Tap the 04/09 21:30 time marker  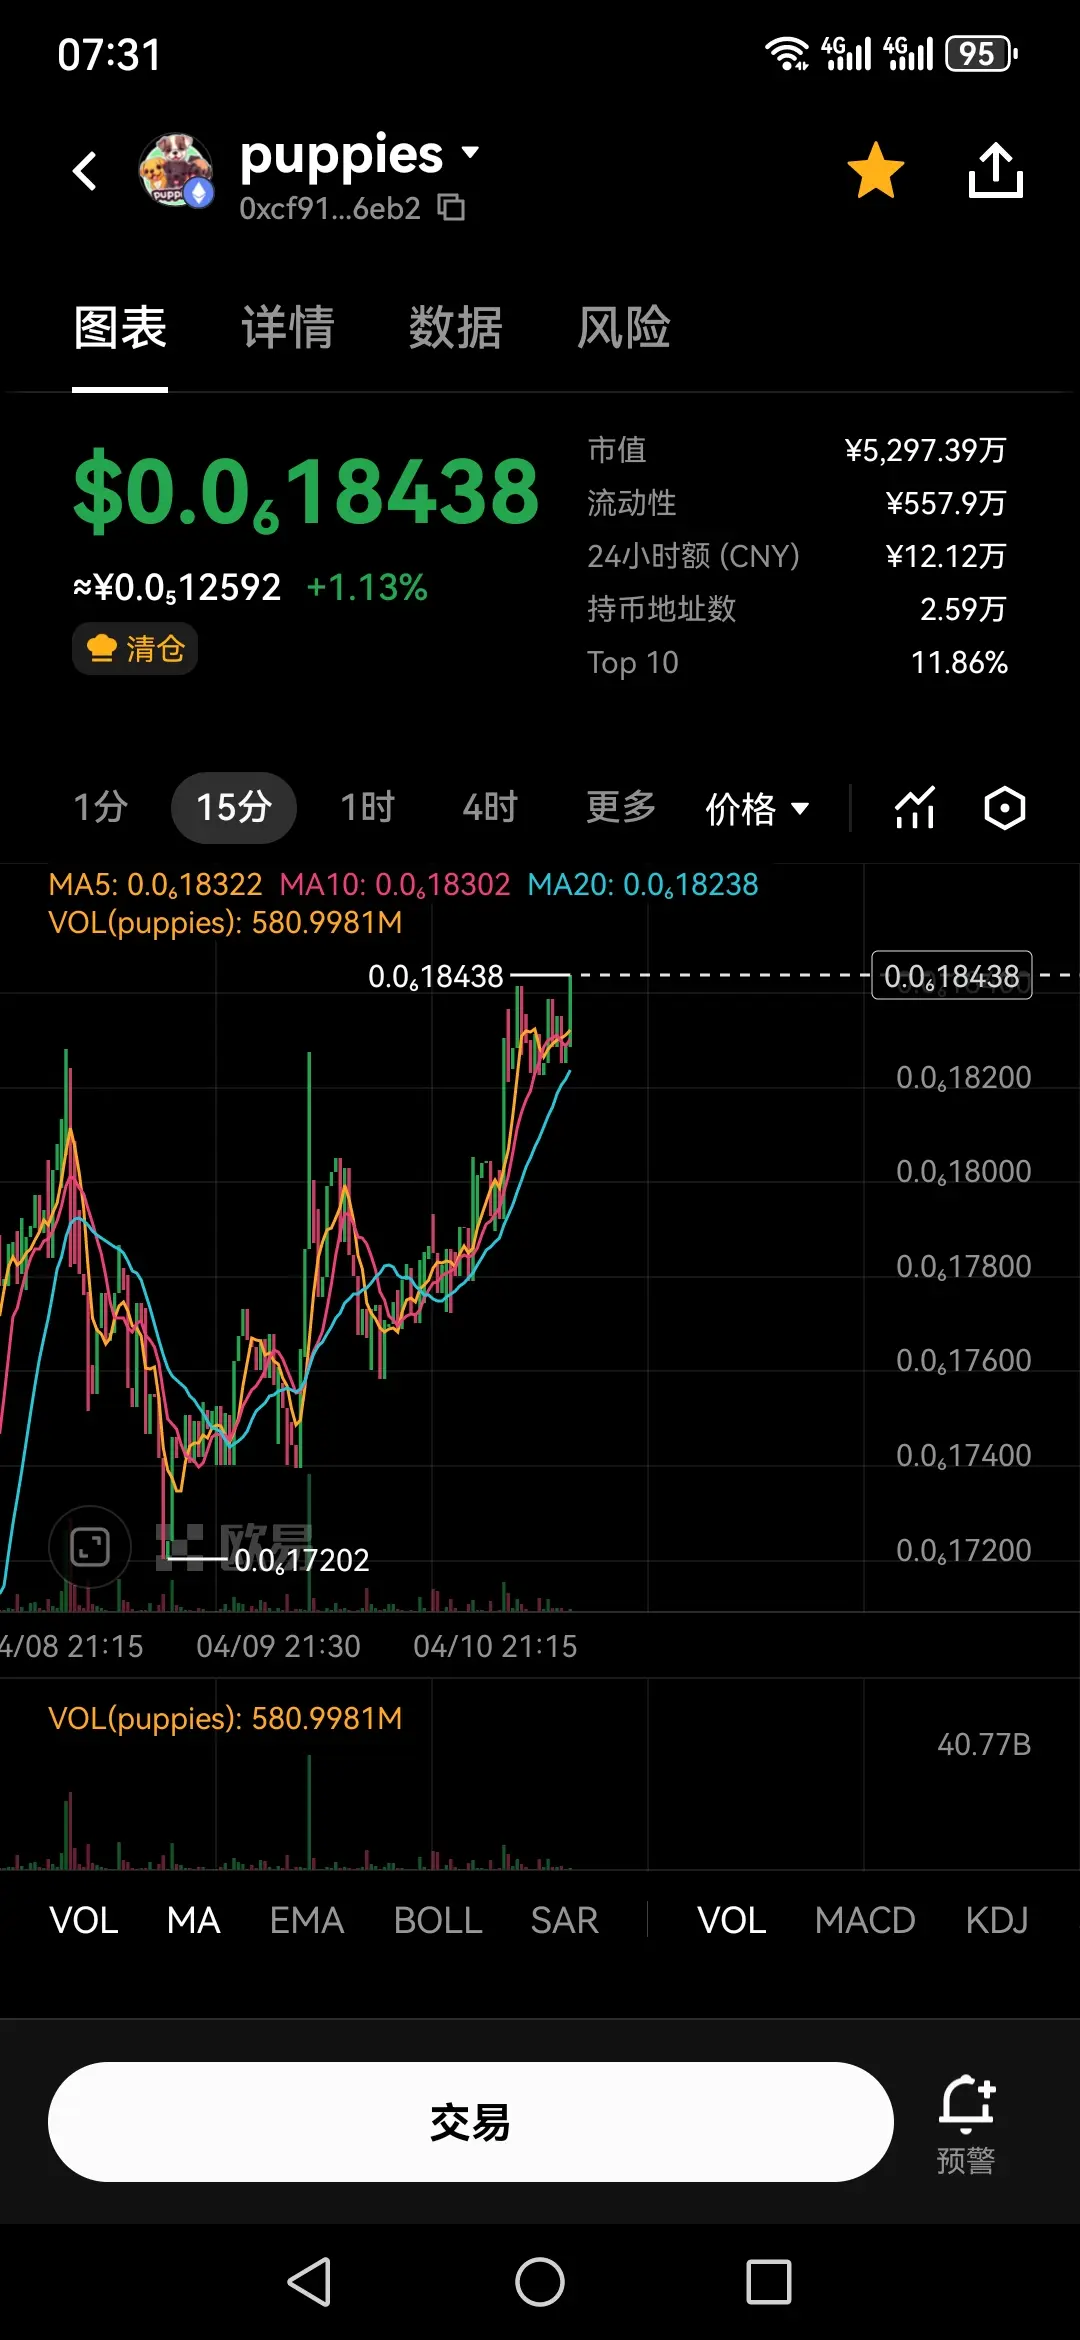coord(278,1646)
